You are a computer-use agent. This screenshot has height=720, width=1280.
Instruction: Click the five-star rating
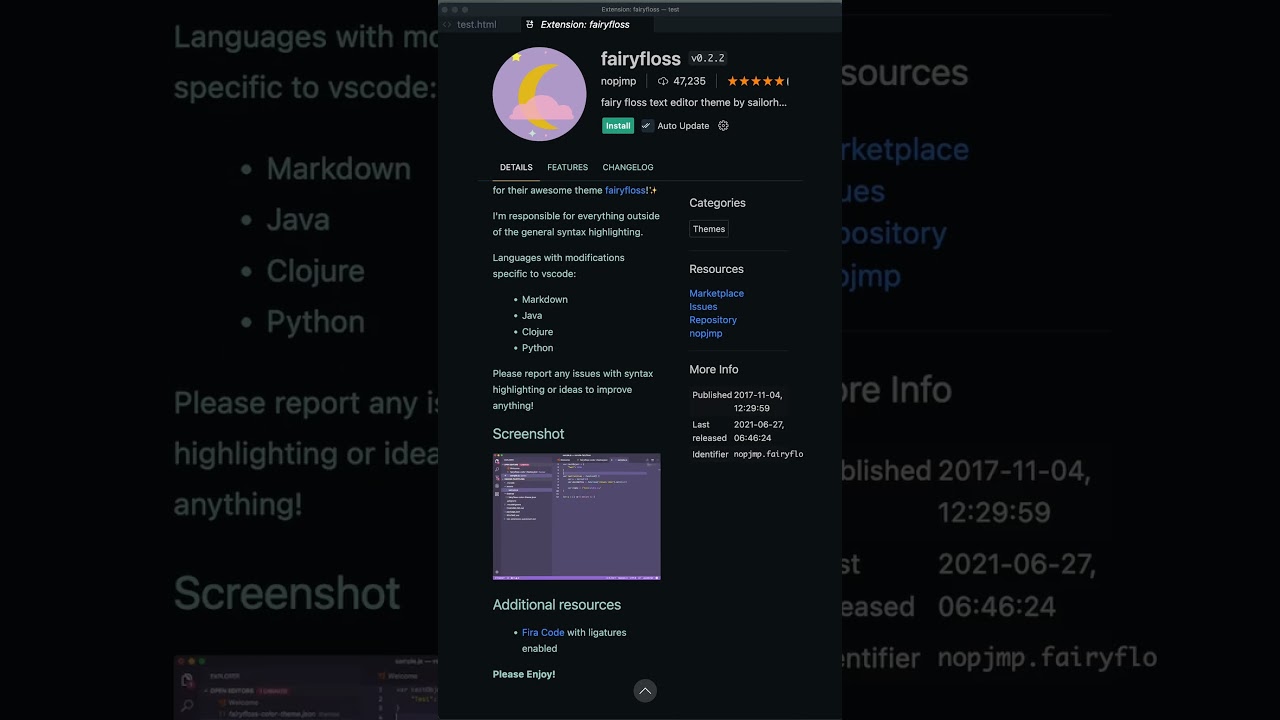coord(757,81)
